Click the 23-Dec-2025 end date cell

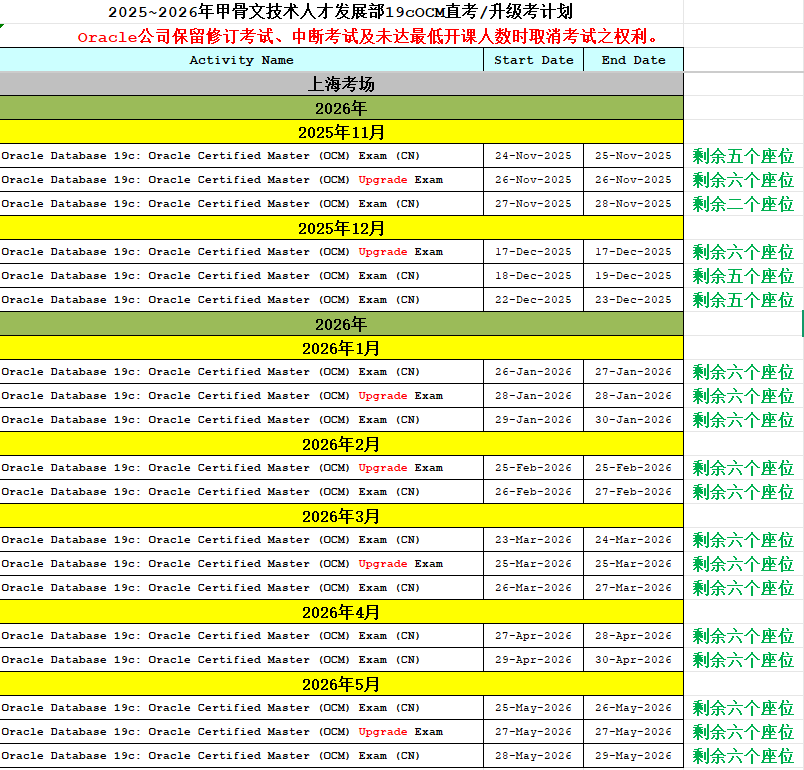pos(633,300)
